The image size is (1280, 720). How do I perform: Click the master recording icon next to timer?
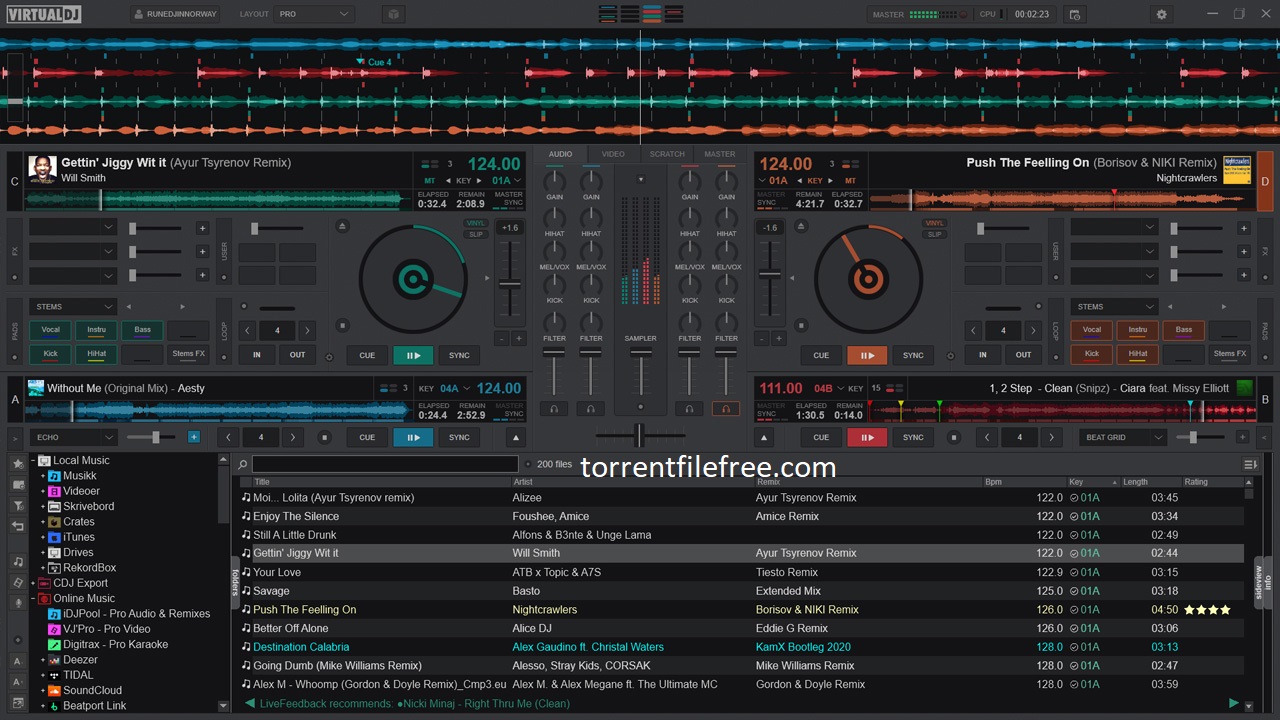click(x=1074, y=14)
